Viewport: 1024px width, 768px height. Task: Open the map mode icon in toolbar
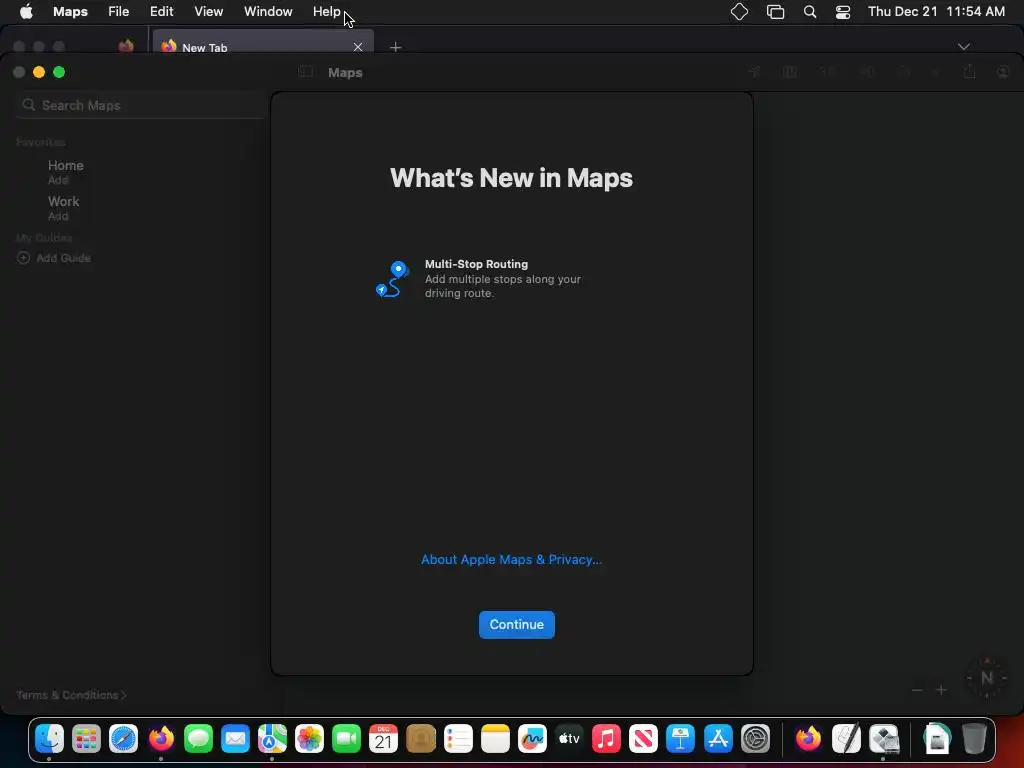[790, 72]
